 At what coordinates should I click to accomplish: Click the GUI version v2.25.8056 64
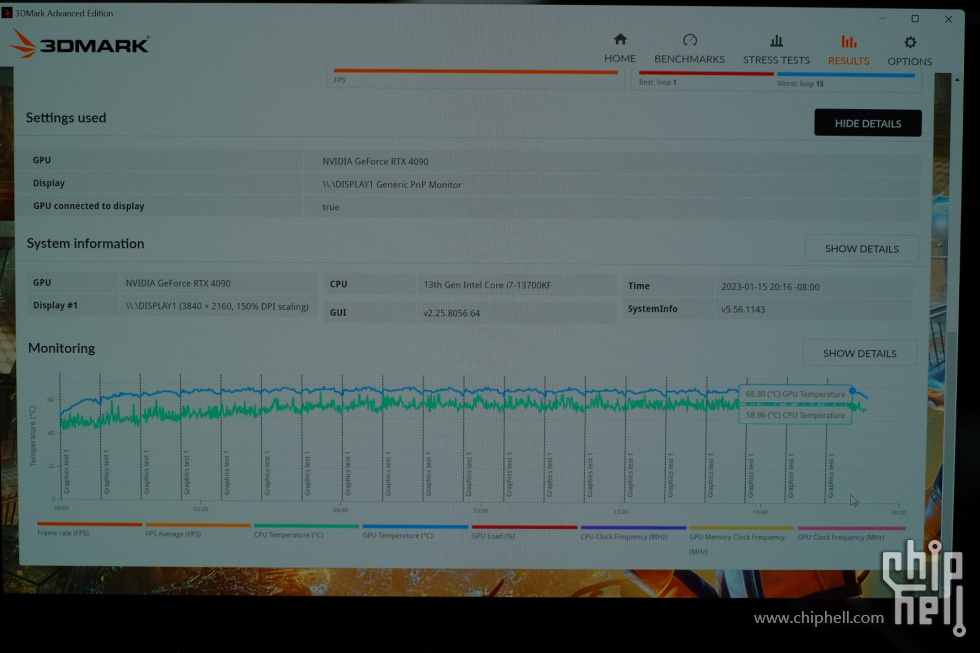tap(451, 313)
